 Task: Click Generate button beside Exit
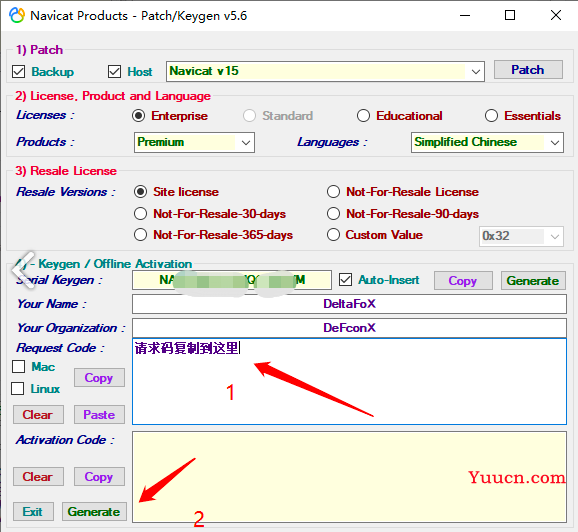pyautogui.click(x=94, y=511)
